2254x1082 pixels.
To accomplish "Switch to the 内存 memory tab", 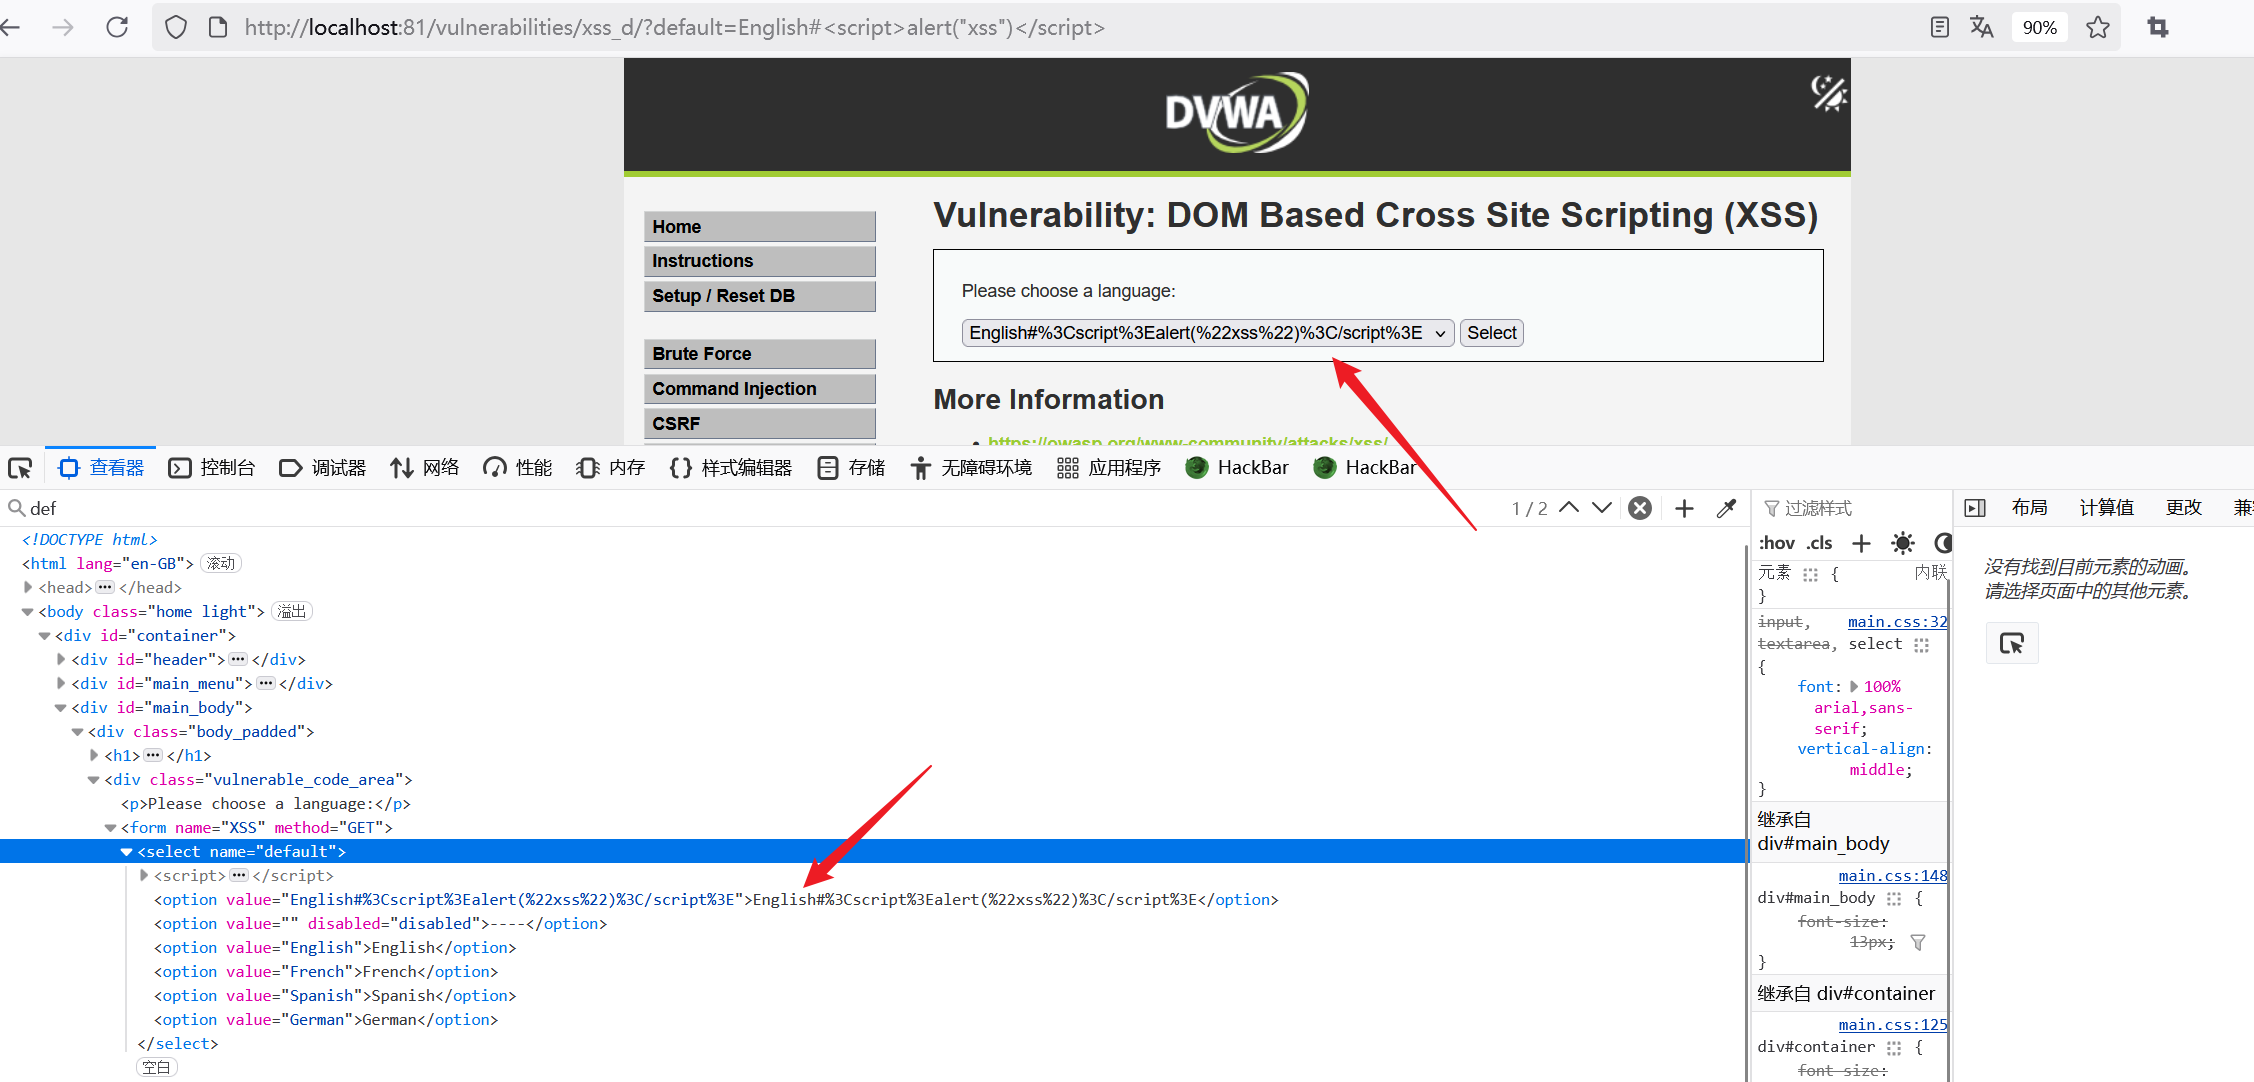I will pos(611,468).
